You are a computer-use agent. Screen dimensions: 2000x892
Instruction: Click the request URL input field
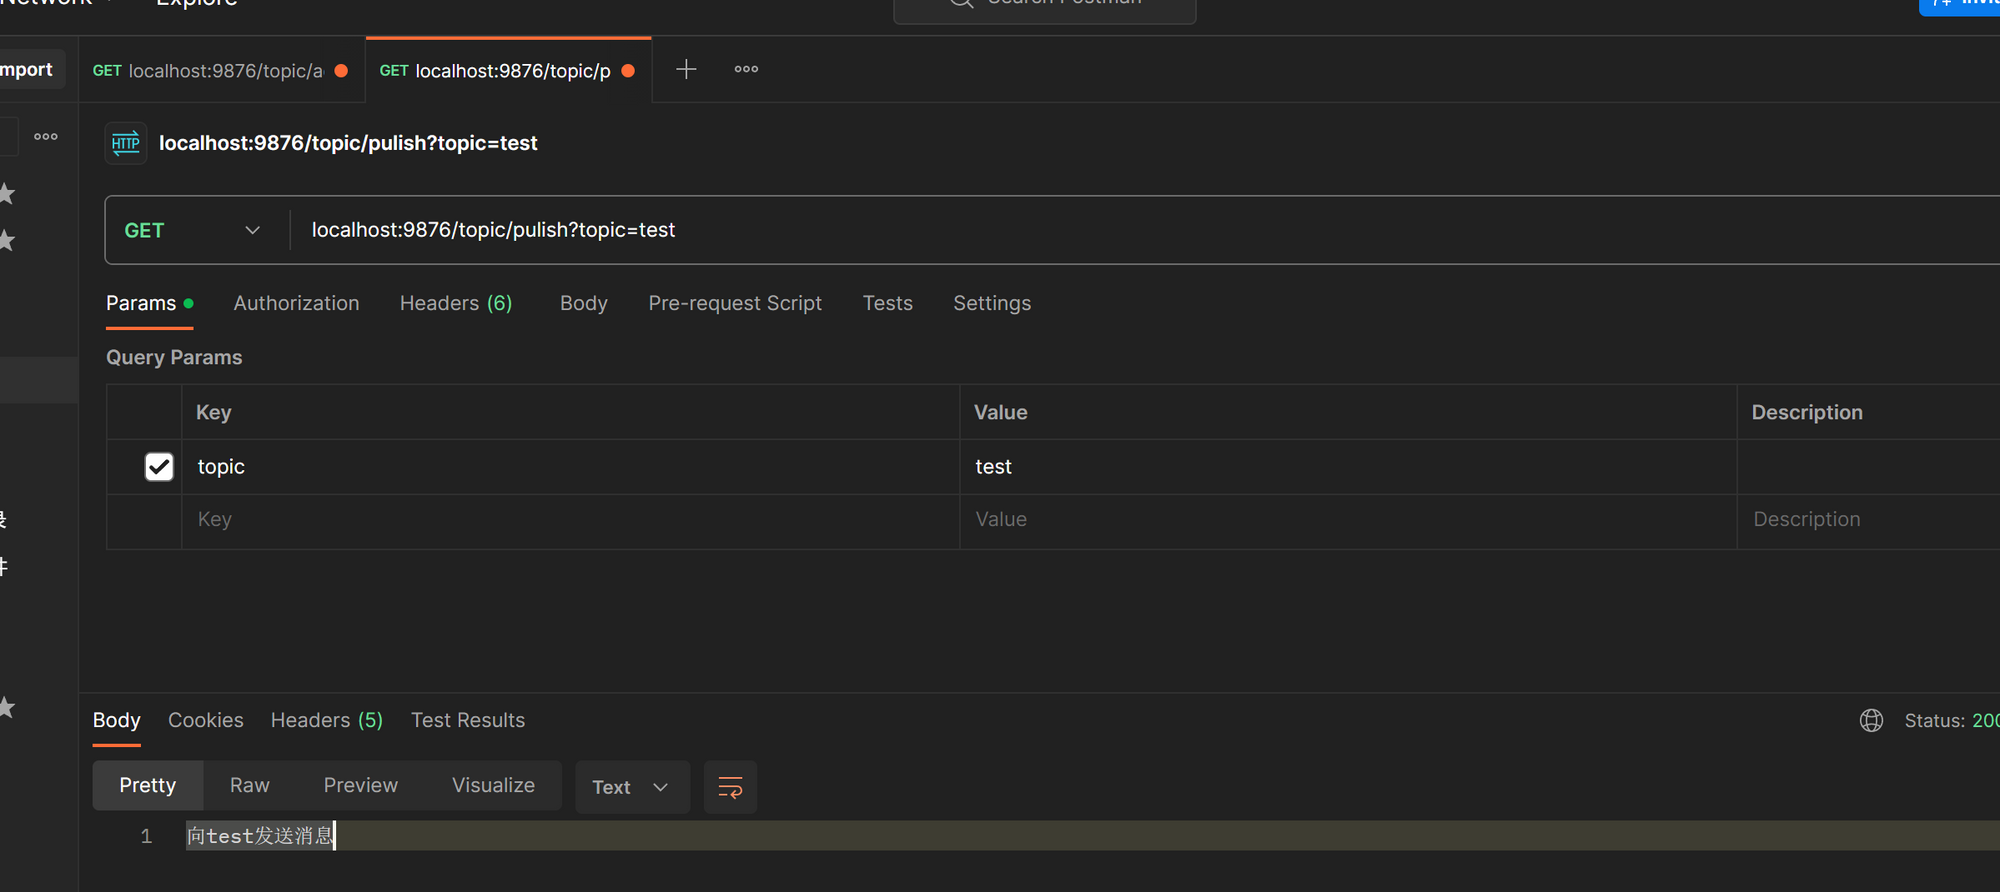tap(1145, 230)
